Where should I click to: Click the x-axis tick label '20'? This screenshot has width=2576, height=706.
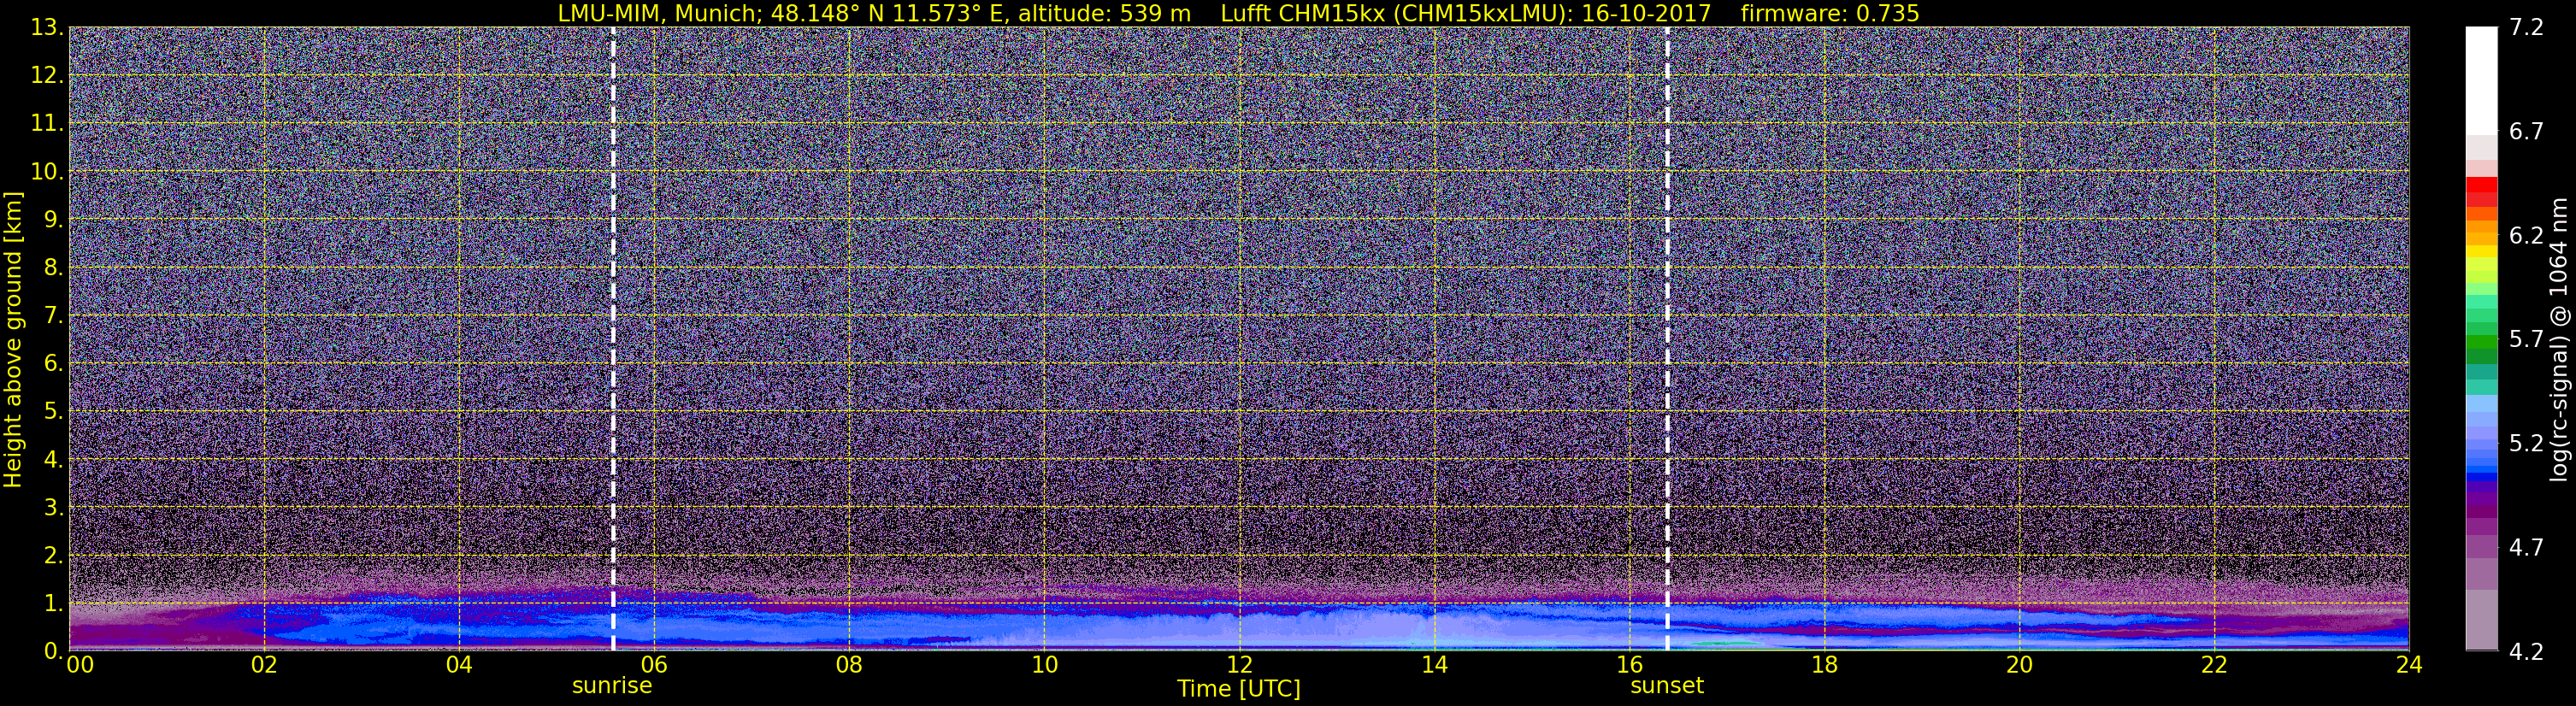coord(2019,665)
